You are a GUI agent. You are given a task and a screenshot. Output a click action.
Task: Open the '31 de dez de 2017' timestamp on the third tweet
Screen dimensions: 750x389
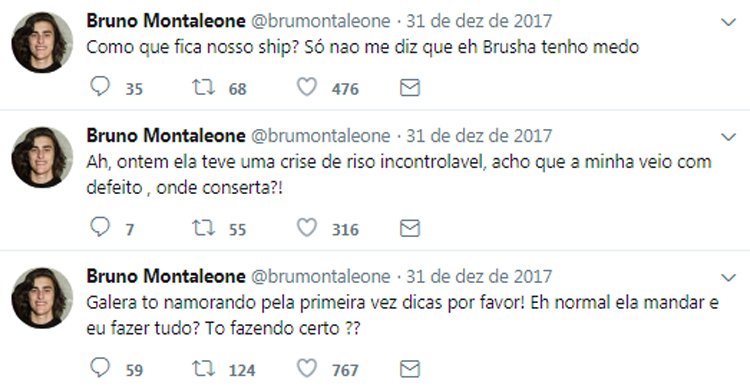(479, 277)
